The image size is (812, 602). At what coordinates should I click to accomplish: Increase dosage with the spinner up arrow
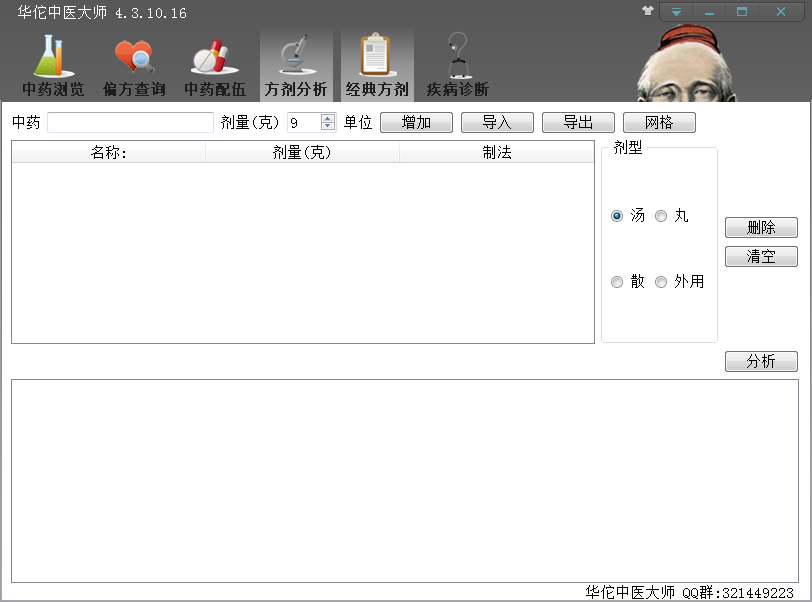point(328,118)
